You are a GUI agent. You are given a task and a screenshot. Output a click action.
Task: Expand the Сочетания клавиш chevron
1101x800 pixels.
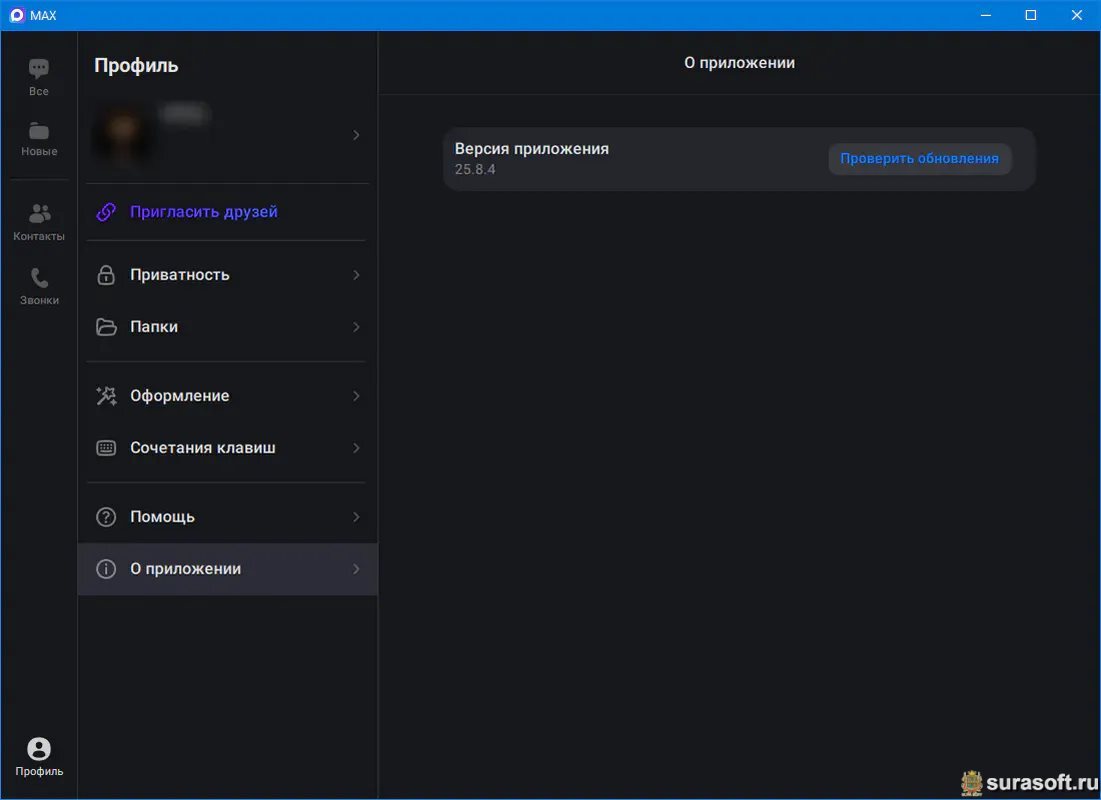pos(356,447)
